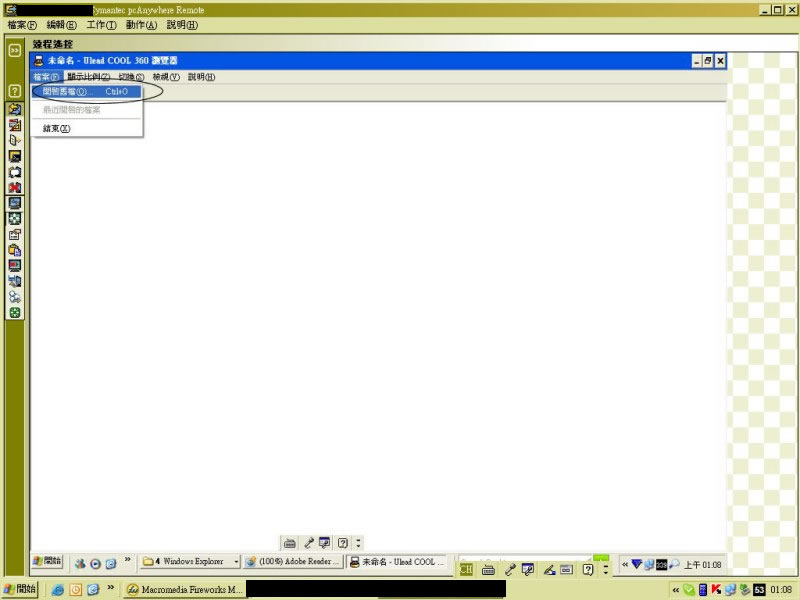Click the monitor display icon in sidebar
Screen dimensions: 800x600
(x=15, y=203)
